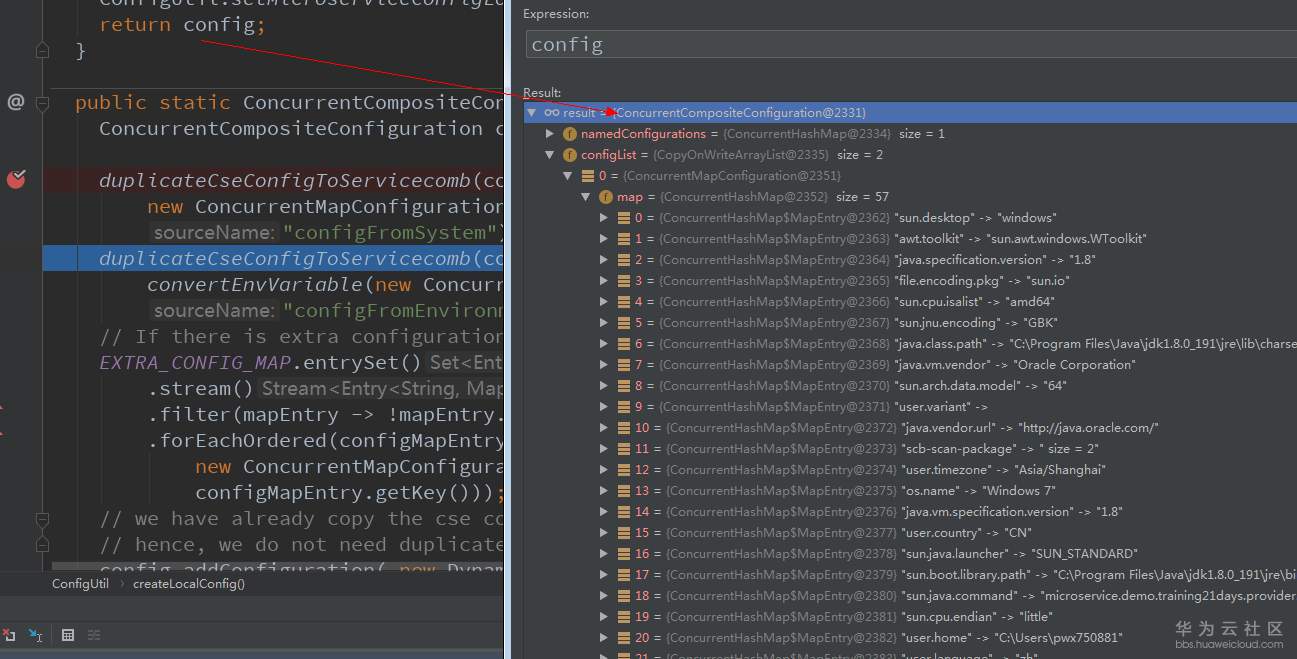Viewport: 1297px width, 659px height.
Task: Click into the Expression input containing config
Action: point(910,45)
